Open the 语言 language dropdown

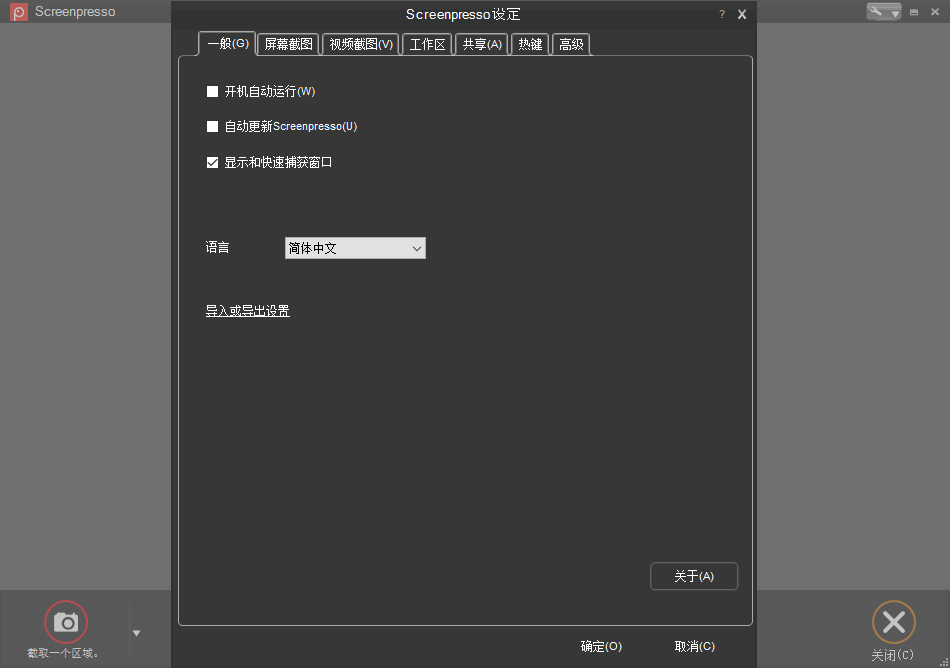click(416, 247)
